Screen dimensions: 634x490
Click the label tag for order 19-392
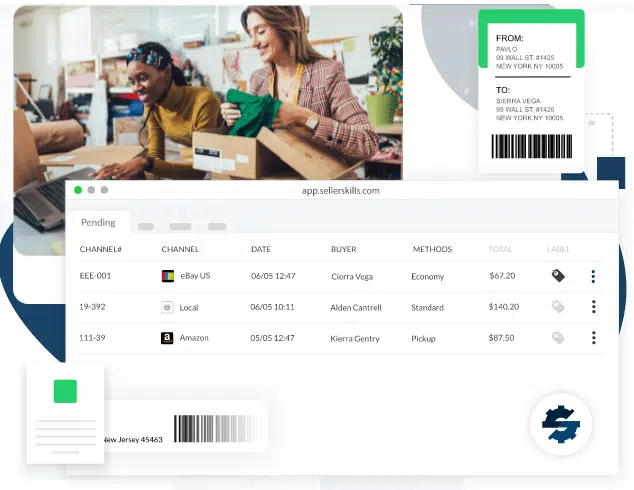[558, 306]
